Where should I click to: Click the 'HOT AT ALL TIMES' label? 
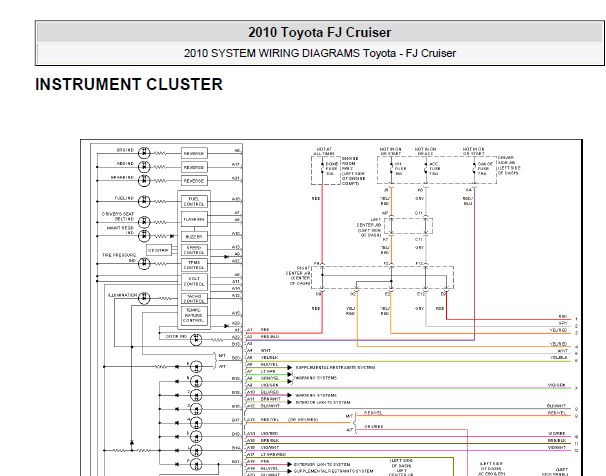(x=324, y=151)
